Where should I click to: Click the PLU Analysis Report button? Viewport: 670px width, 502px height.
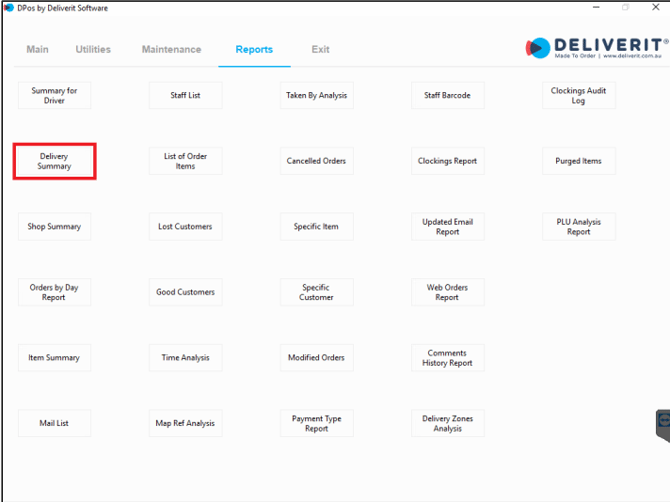click(578, 226)
